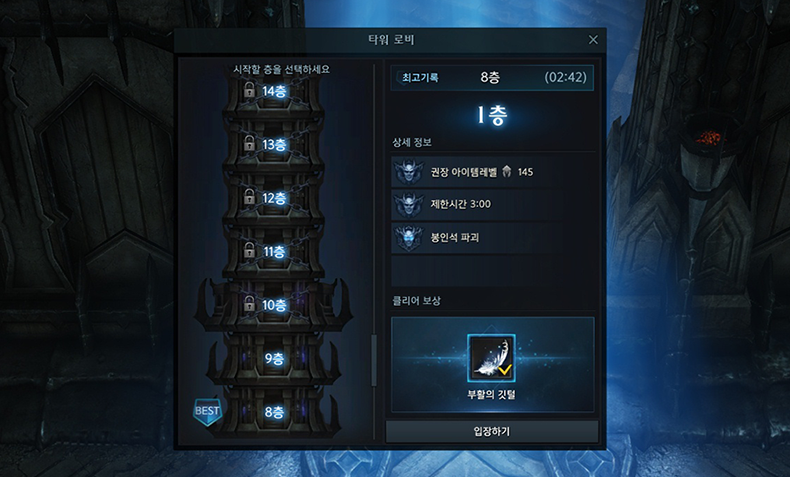Screen dimensions: 790x477
Task: Click the helmet icon beside 145
Action: 506,172
